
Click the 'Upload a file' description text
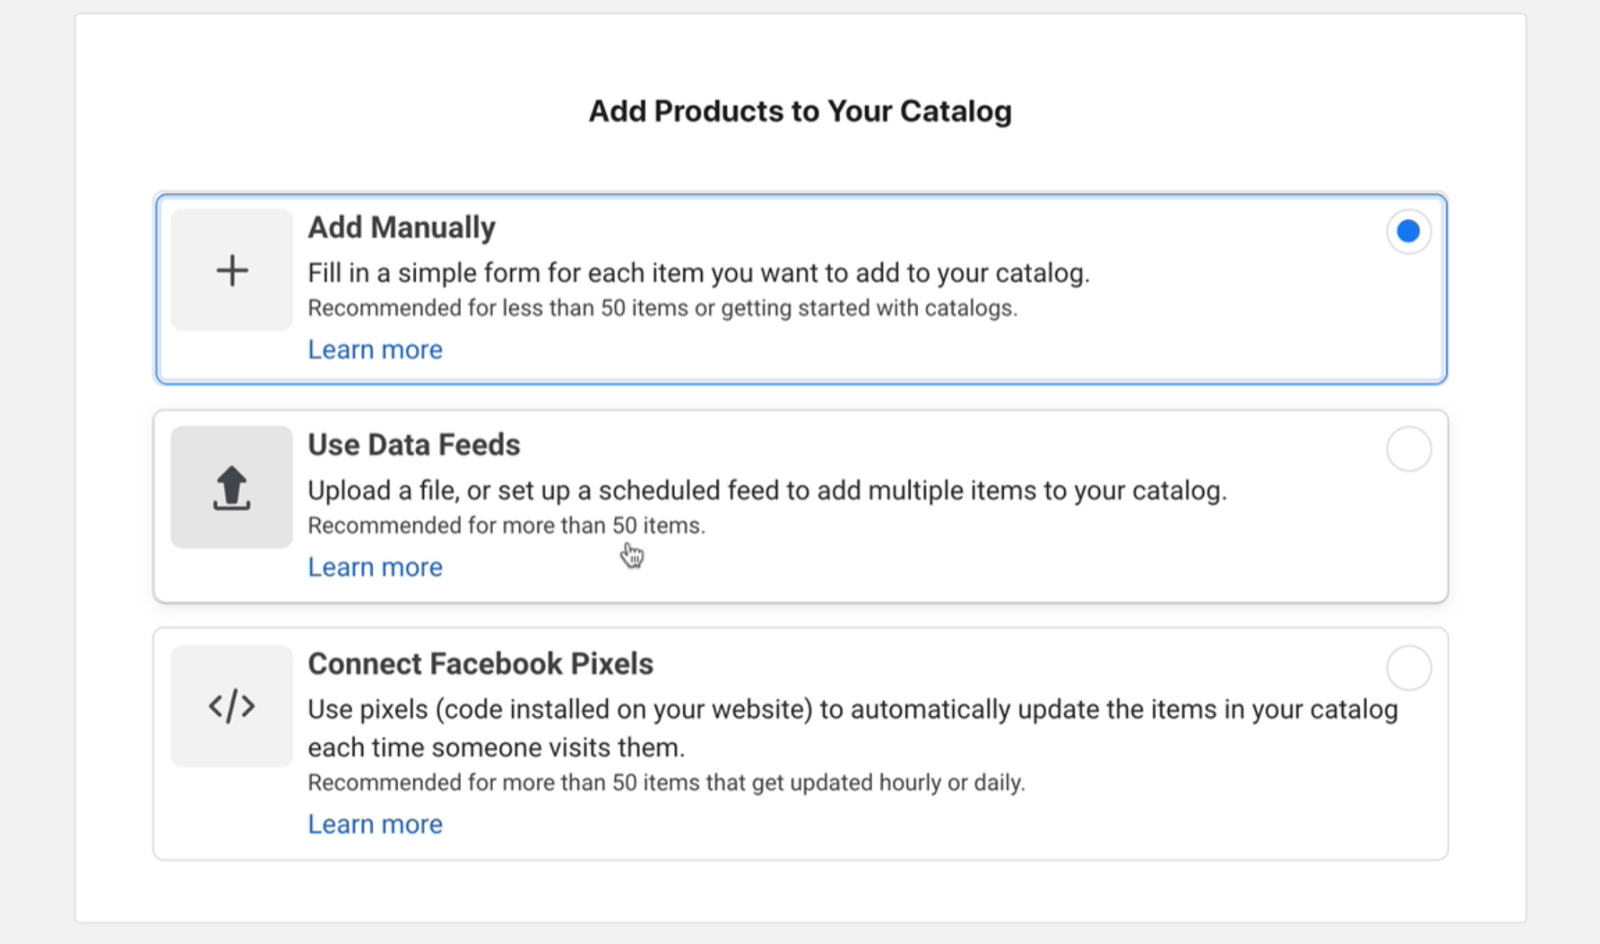click(767, 491)
